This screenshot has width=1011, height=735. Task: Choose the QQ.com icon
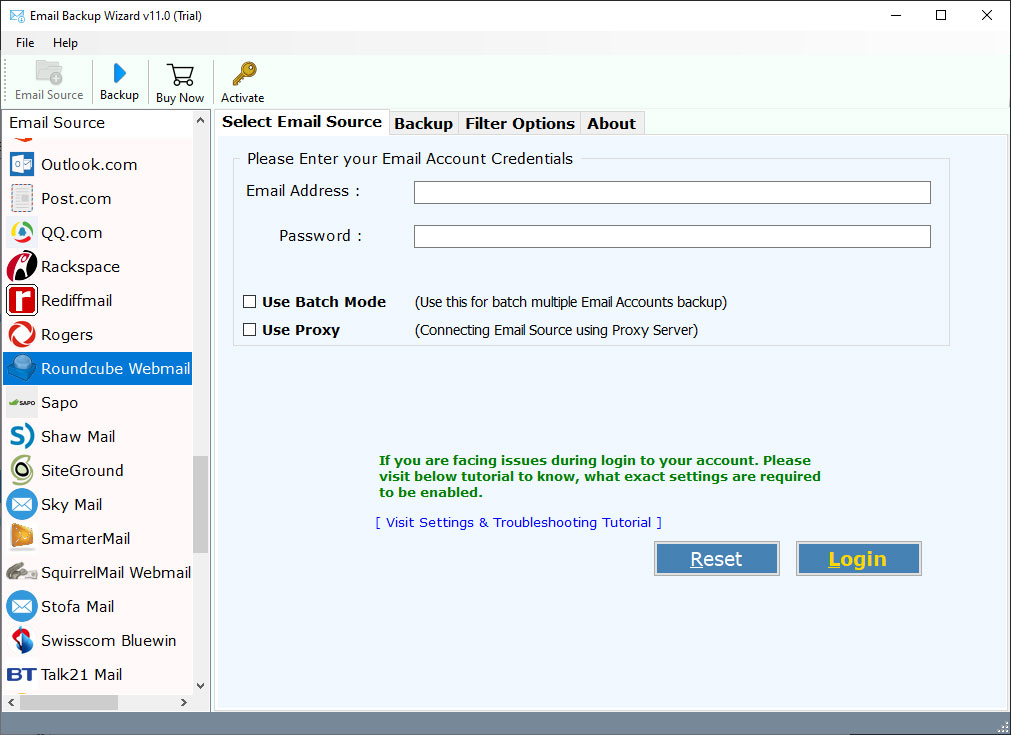point(22,233)
